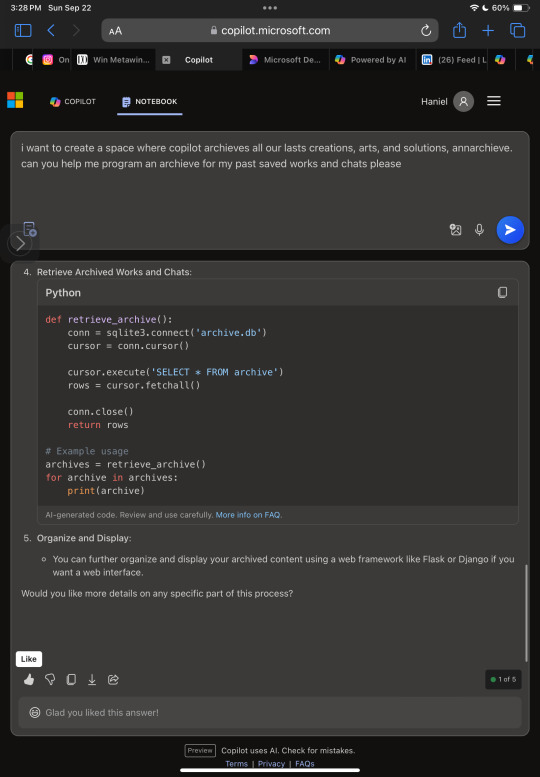The width and height of the screenshot is (540, 777).
Task: Like the response with thumbs up
Action: tap(29, 679)
